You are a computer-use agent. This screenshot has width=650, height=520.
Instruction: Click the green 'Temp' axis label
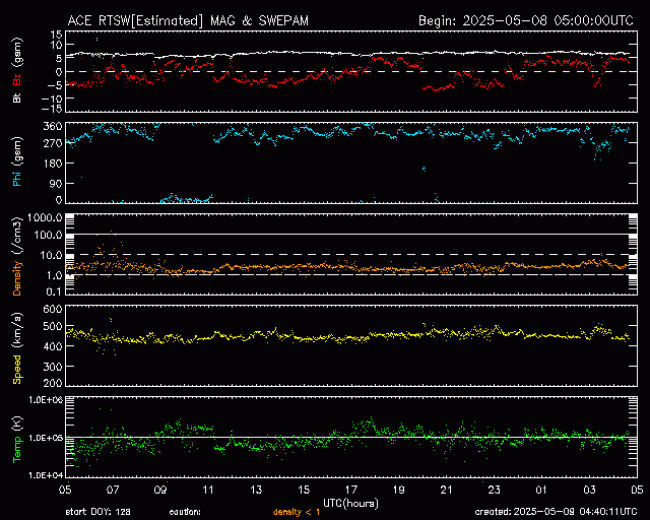tap(17, 451)
